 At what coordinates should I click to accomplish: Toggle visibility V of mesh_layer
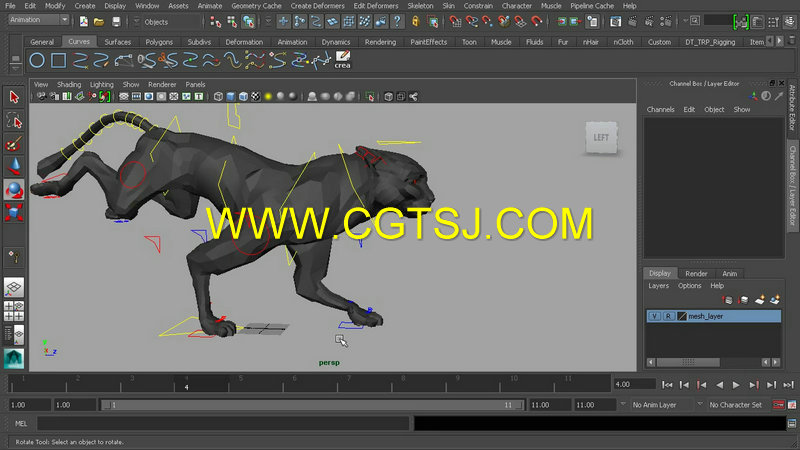coord(654,316)
